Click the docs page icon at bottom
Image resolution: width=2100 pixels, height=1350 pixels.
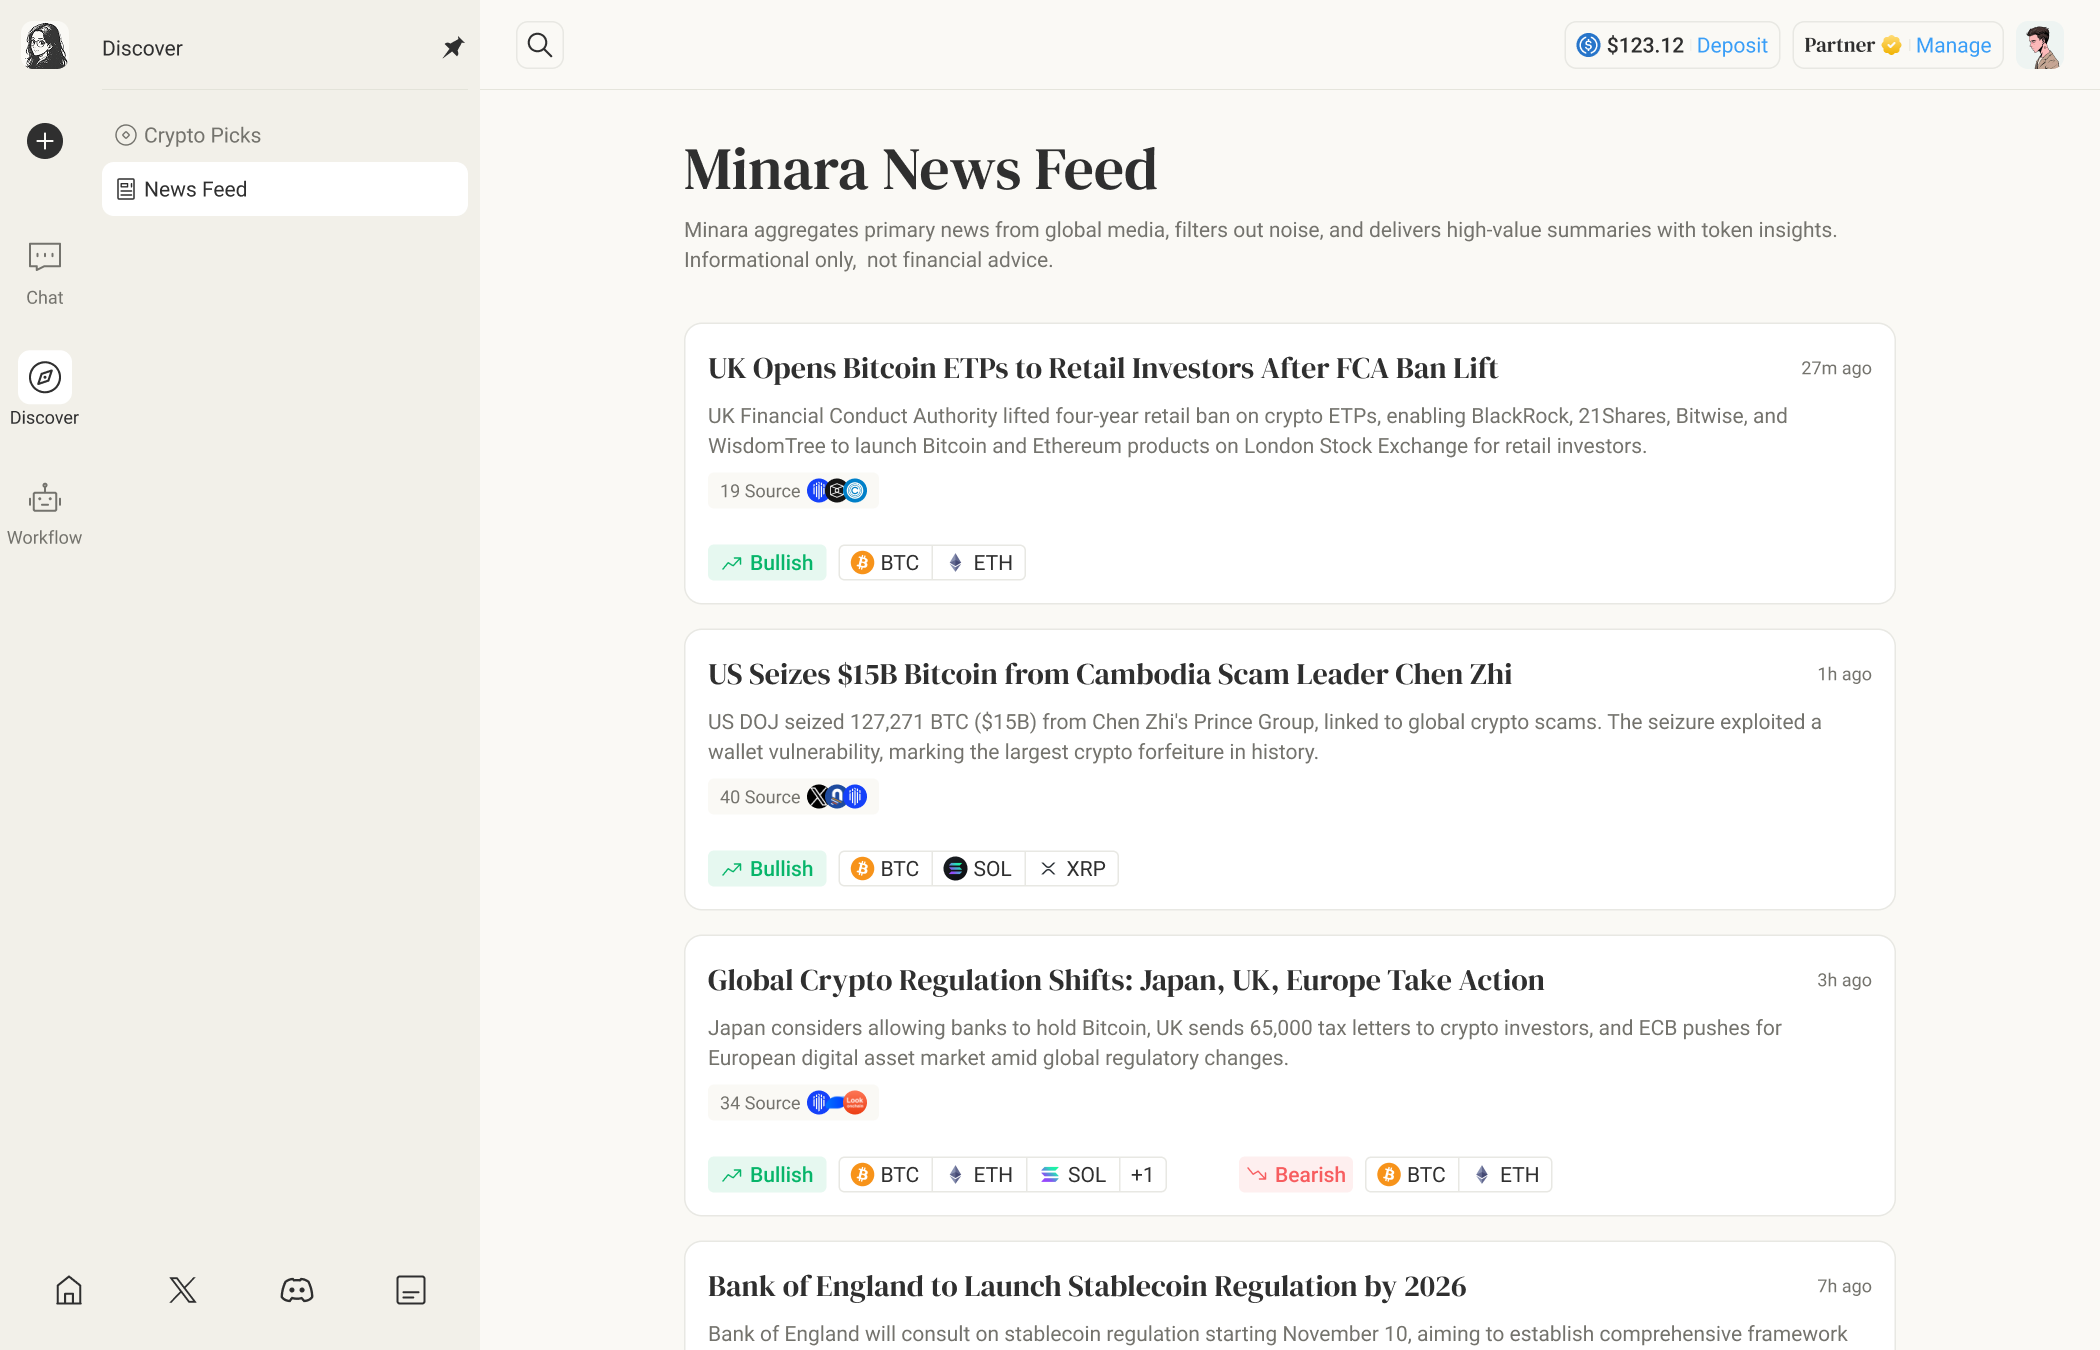pyautogui.click(x=411, y=1290)
